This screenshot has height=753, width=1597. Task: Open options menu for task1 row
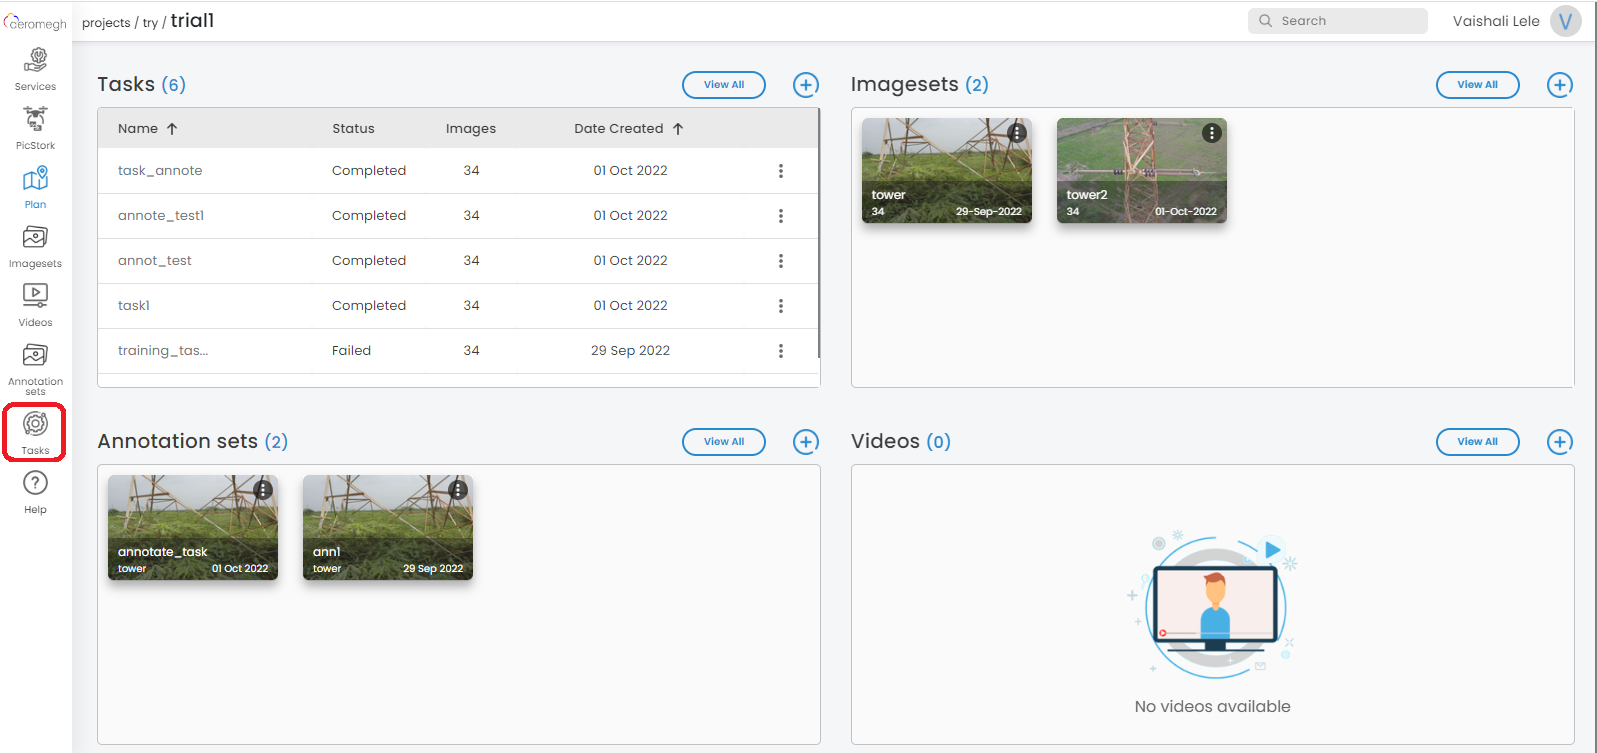[781, 306]
